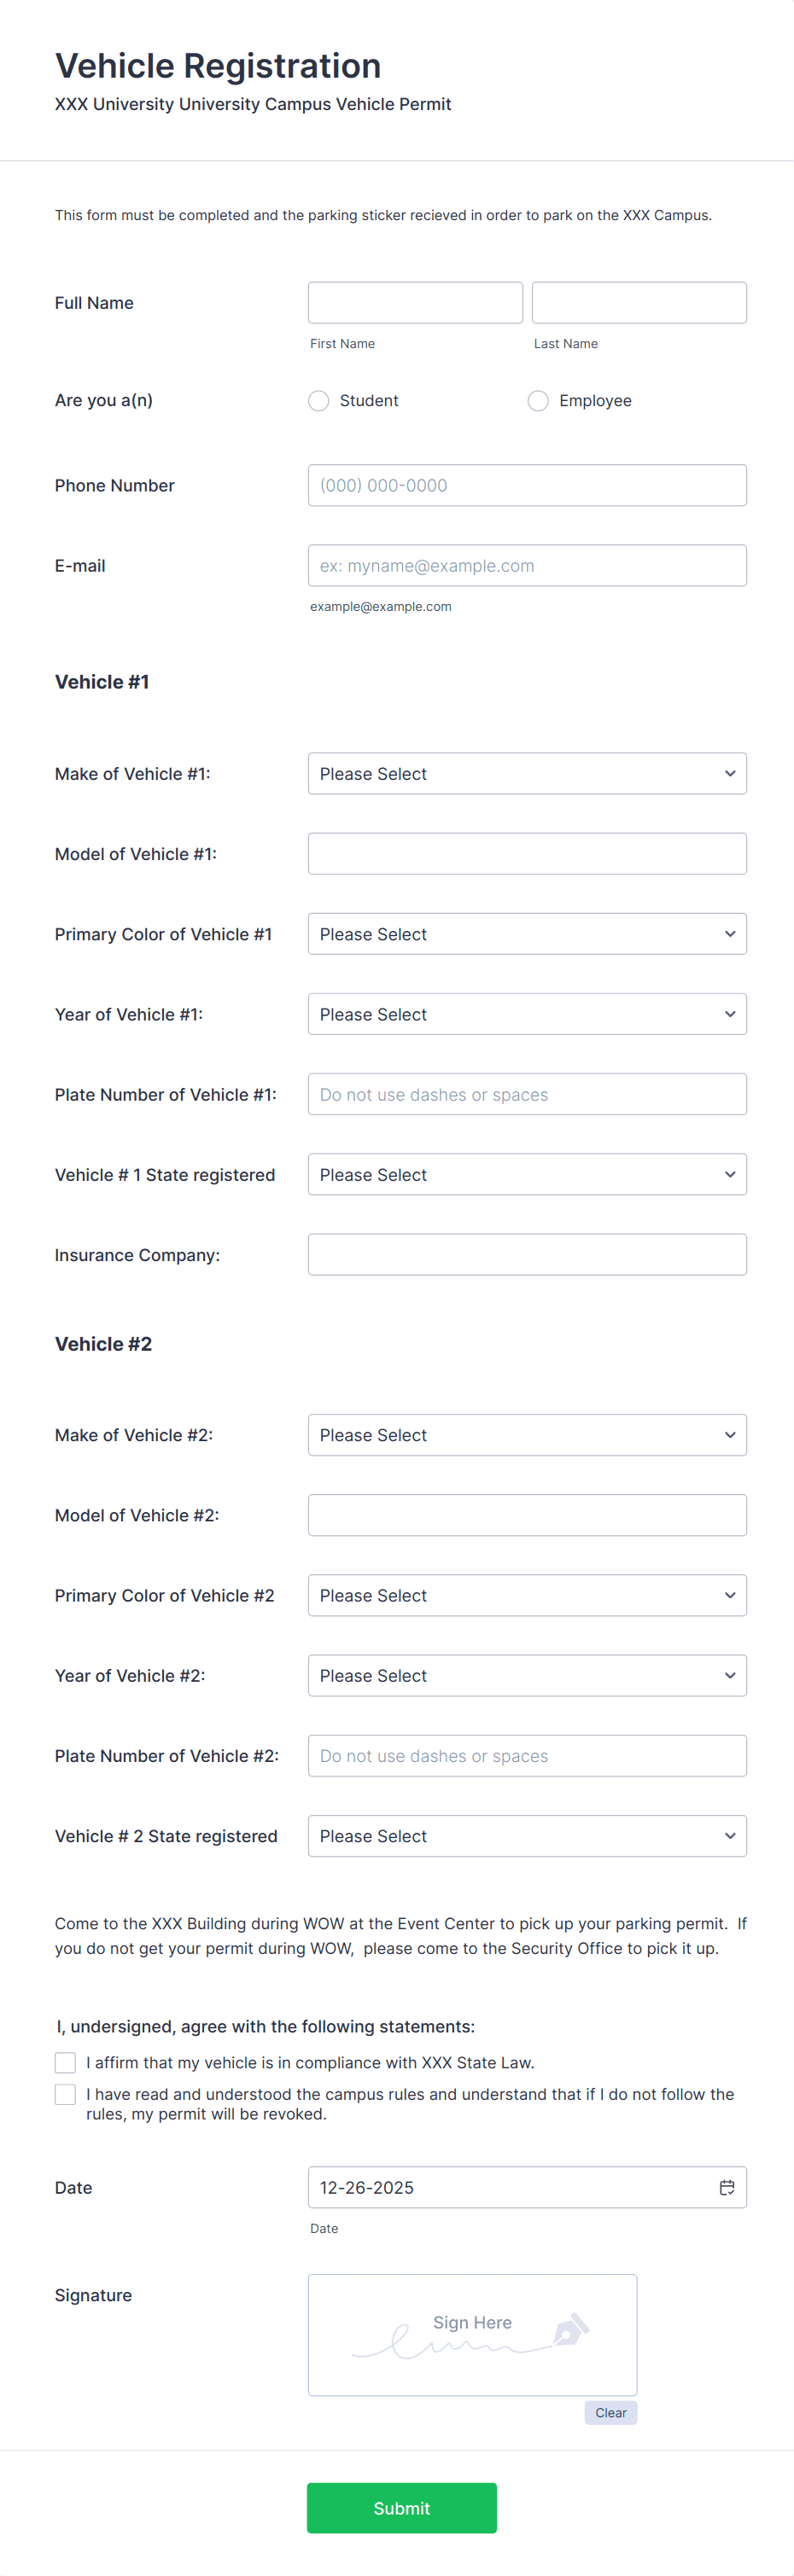Open the Year of Vehicle #1 dropdown

tap(527, 1013)
